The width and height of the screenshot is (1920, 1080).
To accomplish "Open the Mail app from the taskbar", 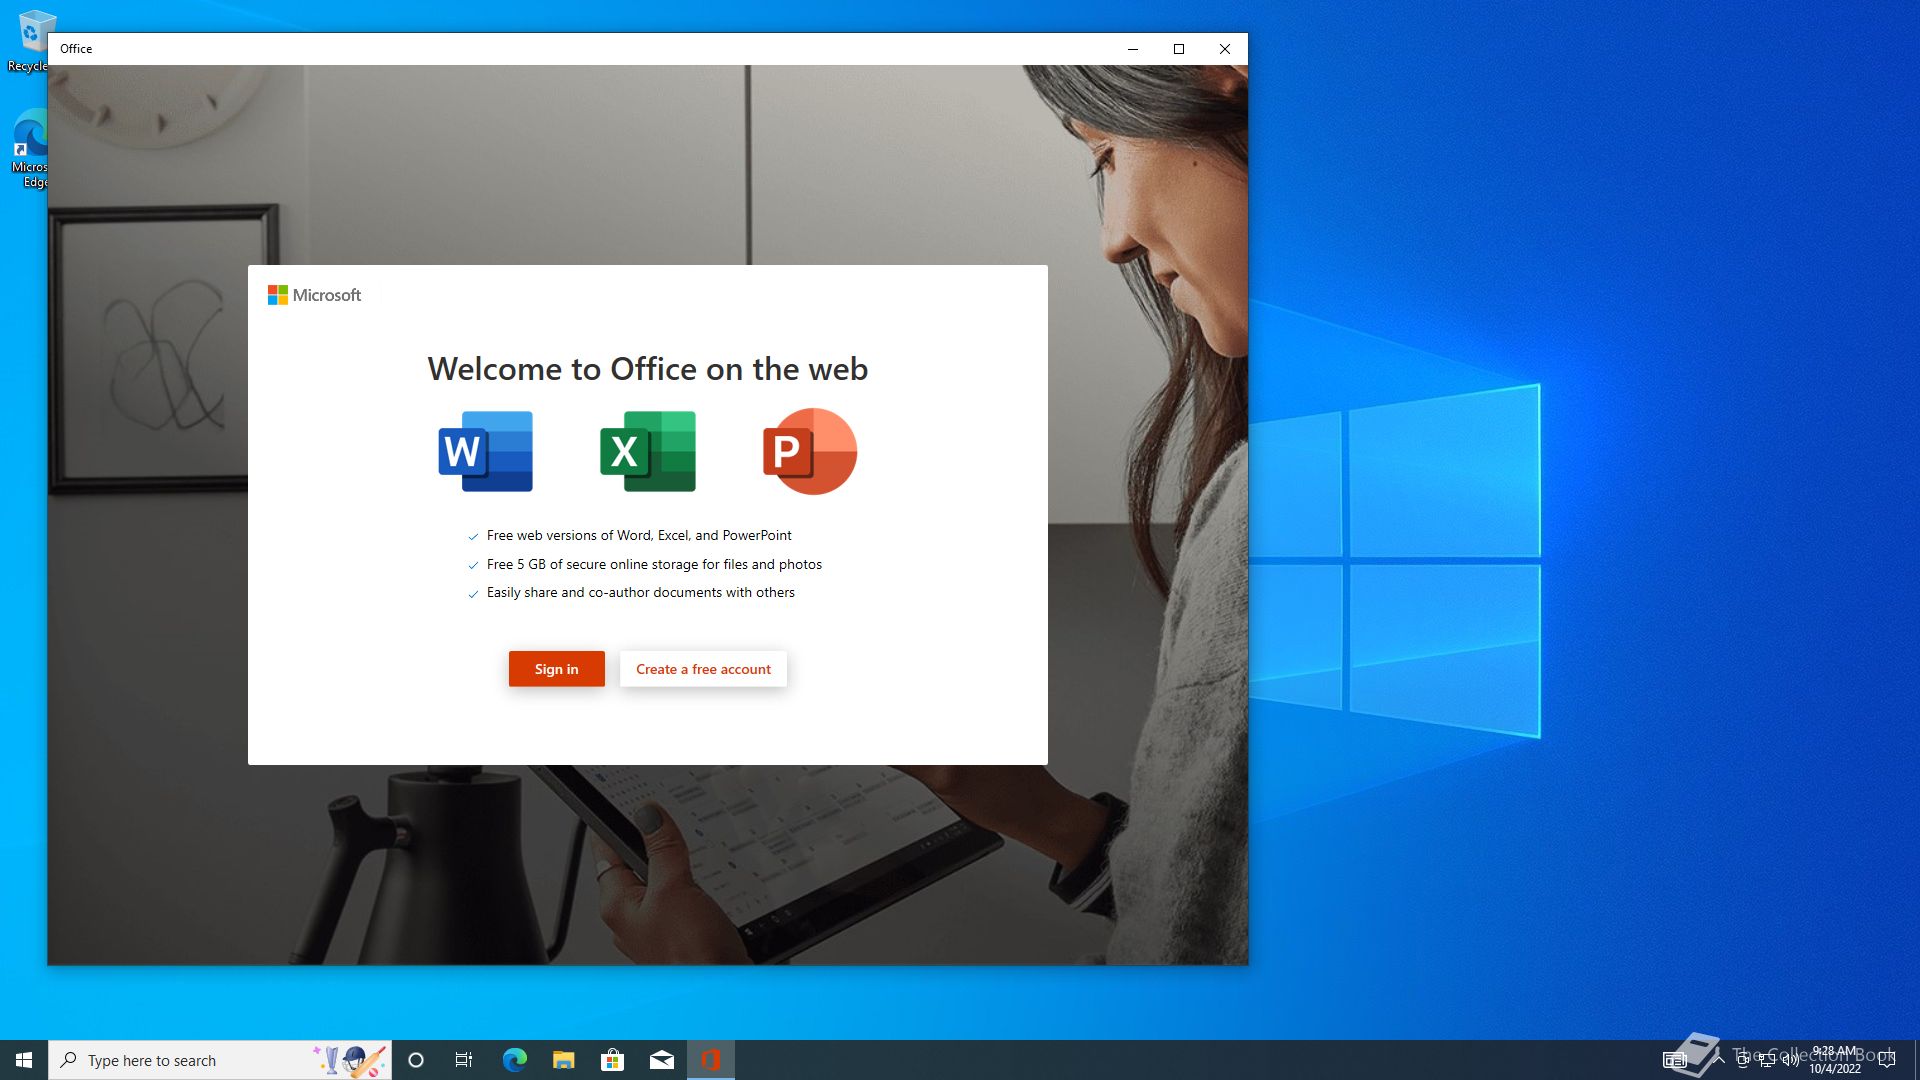I will tap(661, 1060).
